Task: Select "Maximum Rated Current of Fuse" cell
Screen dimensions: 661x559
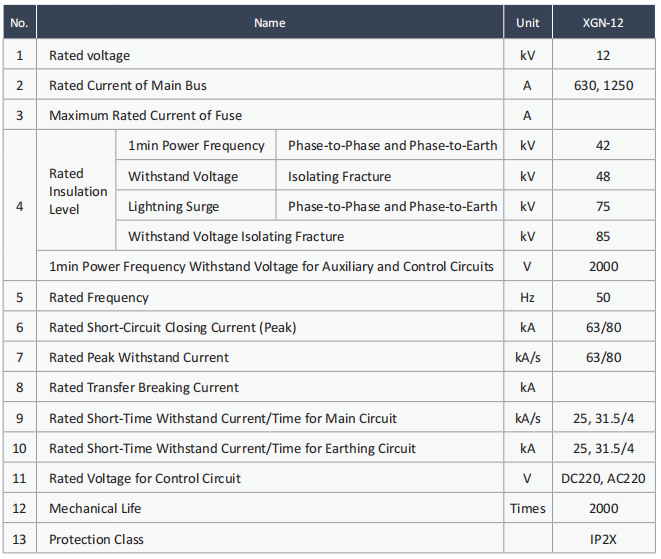Action: tap(145, 116)
